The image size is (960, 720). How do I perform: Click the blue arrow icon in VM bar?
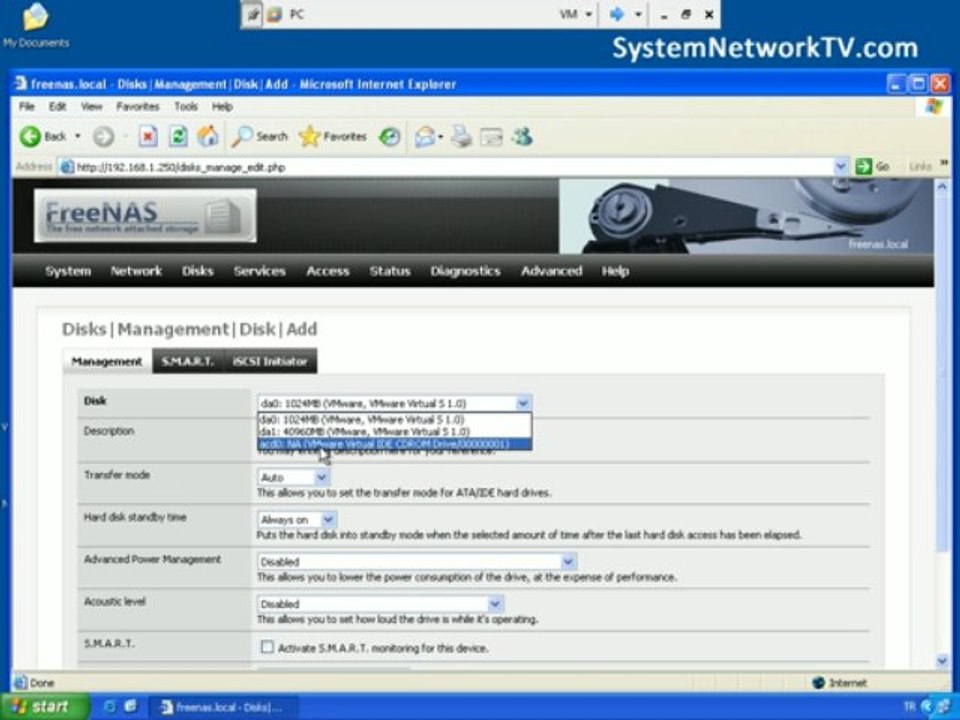point(617,14)
